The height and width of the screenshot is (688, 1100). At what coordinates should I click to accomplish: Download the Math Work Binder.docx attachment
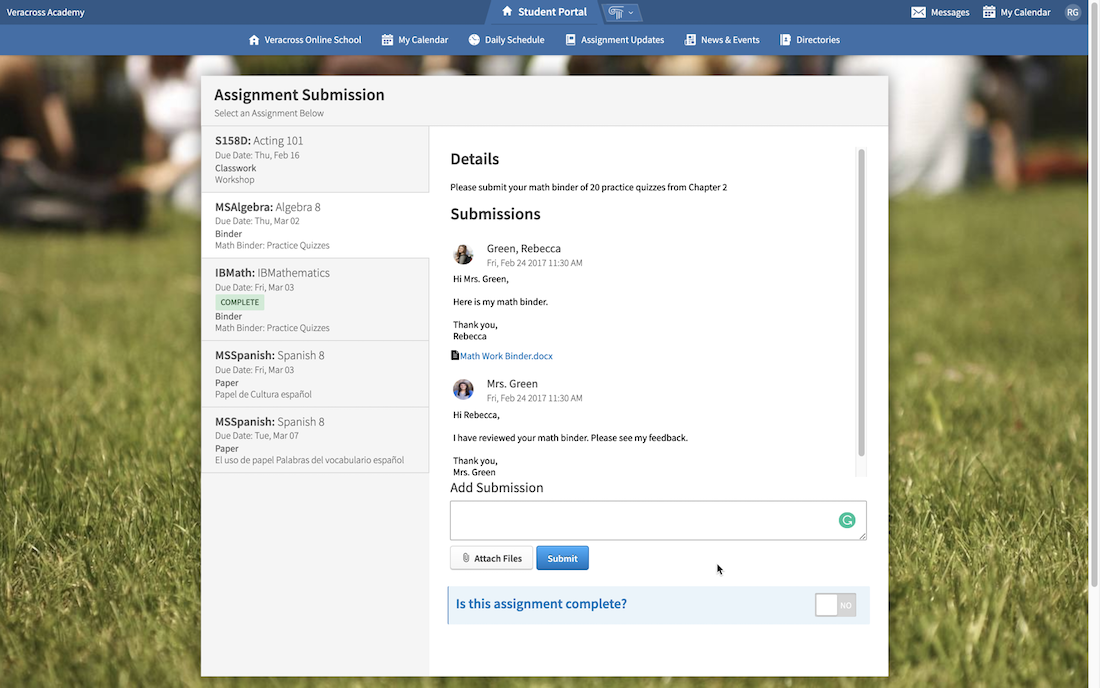(506, 354)
